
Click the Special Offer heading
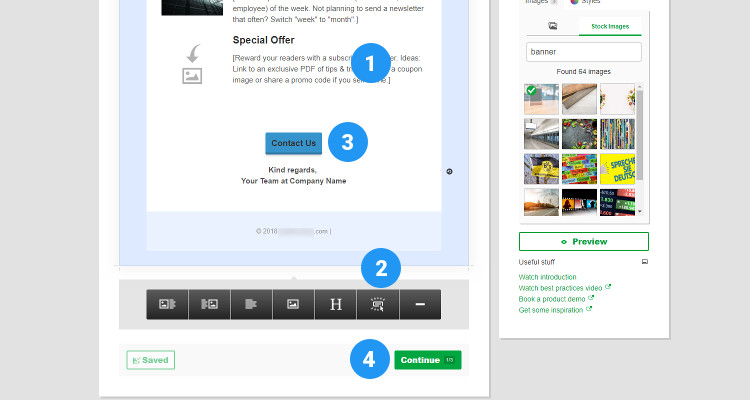(x=264, y=40)
